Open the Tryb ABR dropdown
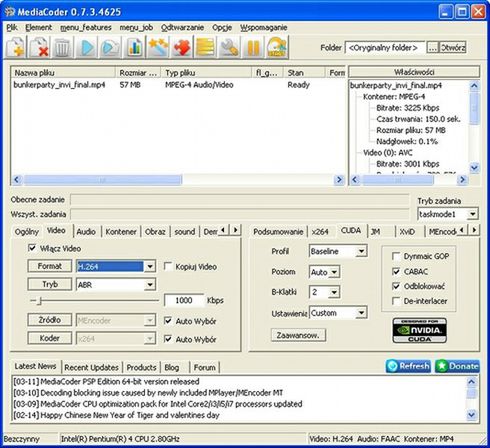Image resolution: width=490 pixels, height=448 pixels. pyautogui.click(x=150, y=285)
